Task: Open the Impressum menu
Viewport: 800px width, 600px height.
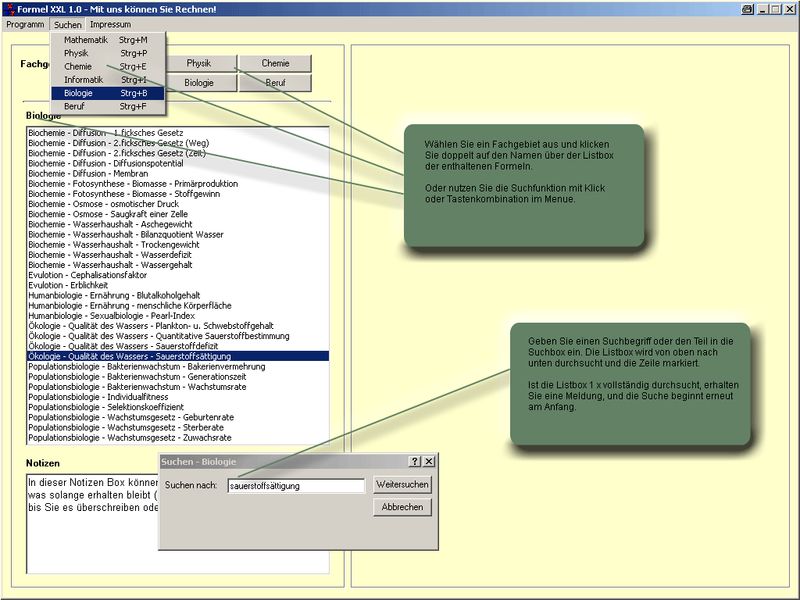Action: (110, 24)
